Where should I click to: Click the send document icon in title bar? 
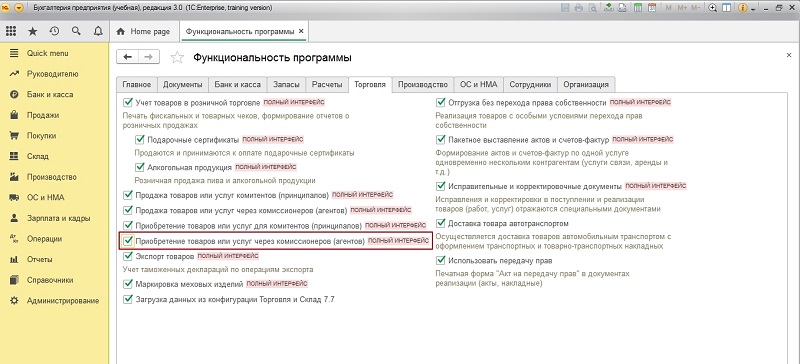623,8
